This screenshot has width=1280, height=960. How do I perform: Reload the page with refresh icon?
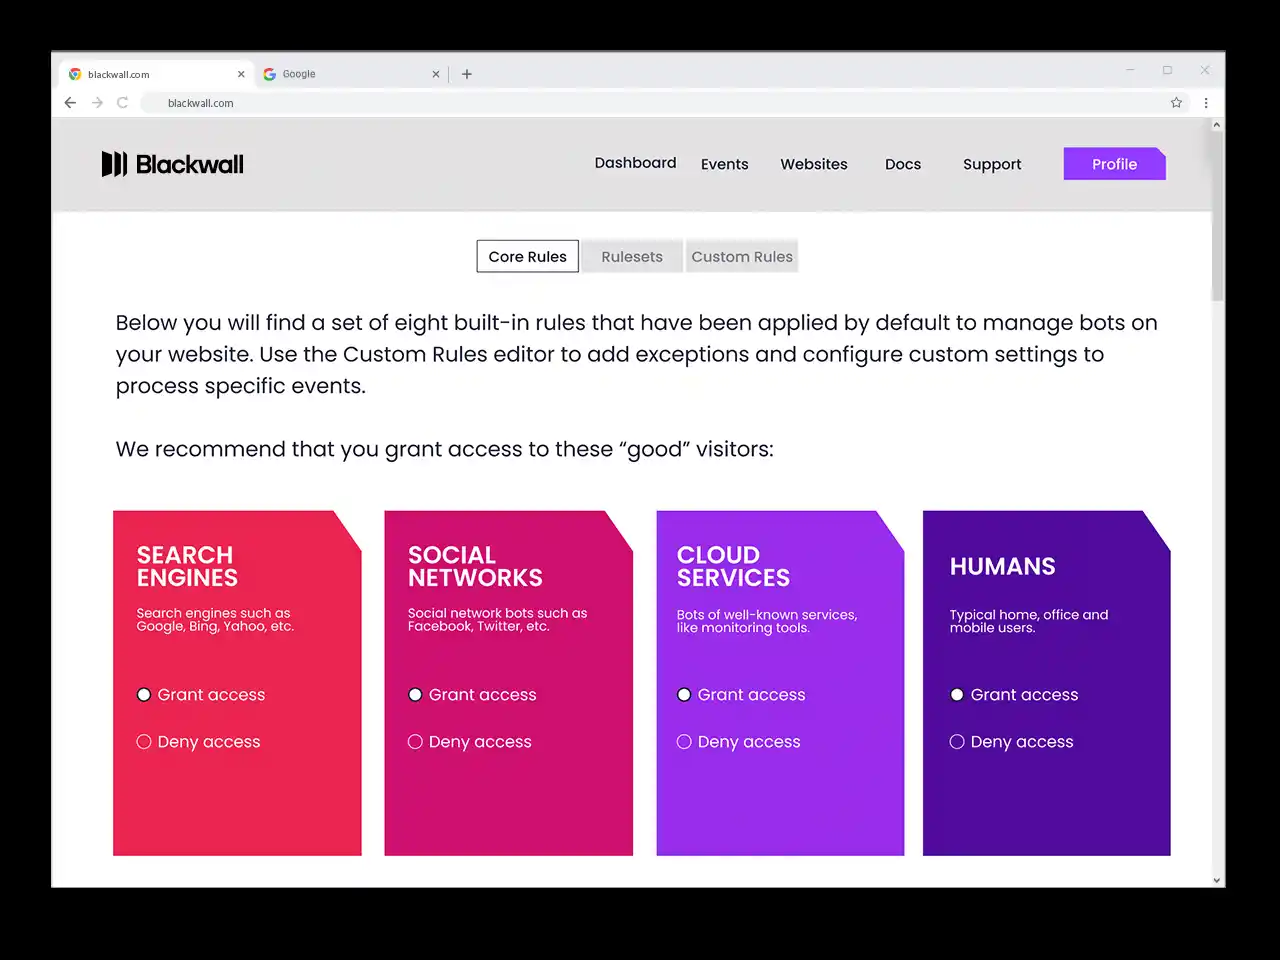point(123,103)
